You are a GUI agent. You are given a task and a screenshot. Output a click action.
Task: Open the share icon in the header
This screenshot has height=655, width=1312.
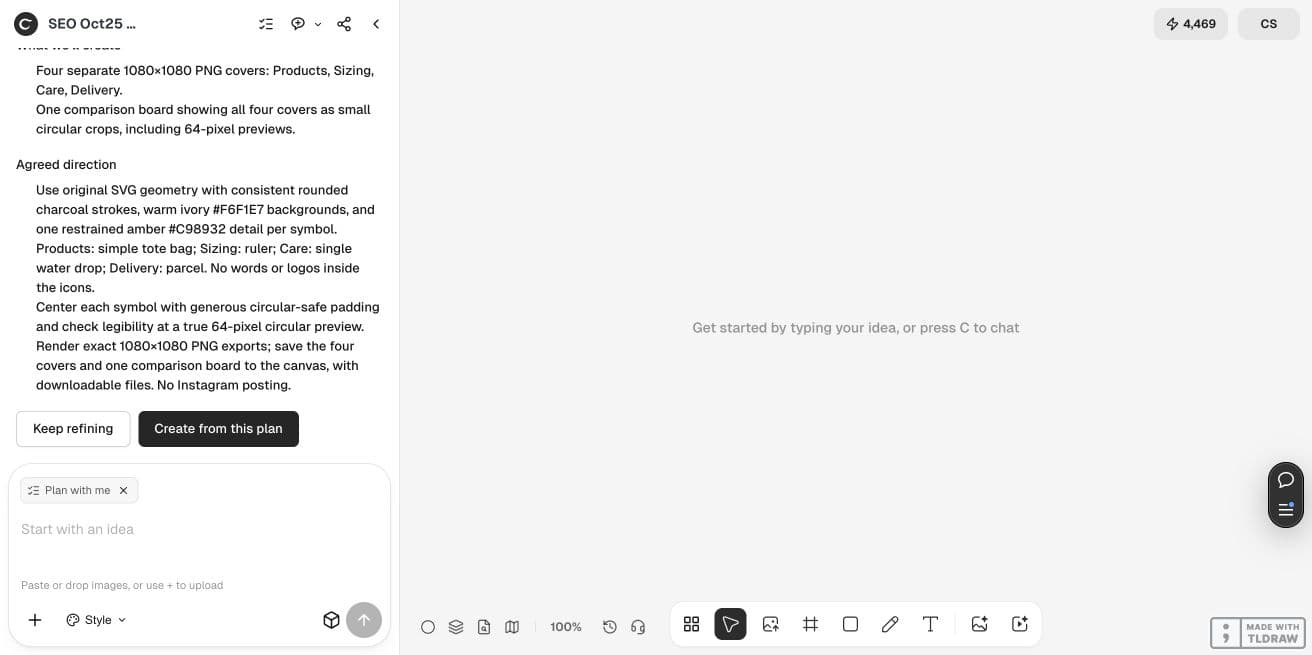[344, 24]
